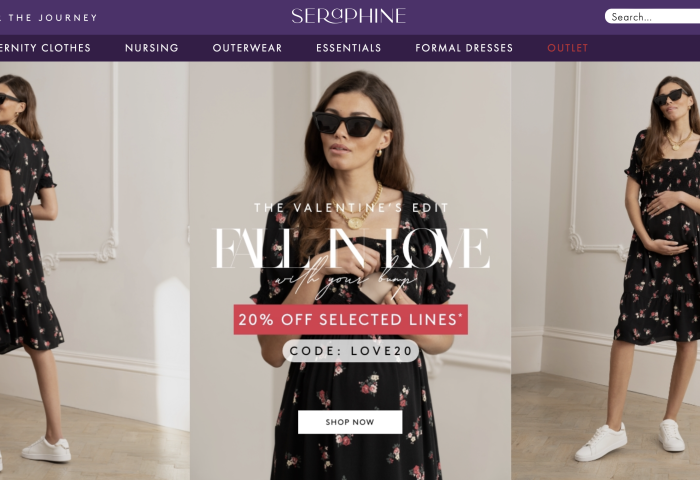
Task: Go to the Nursing category
Action: [x=152, y=48]
